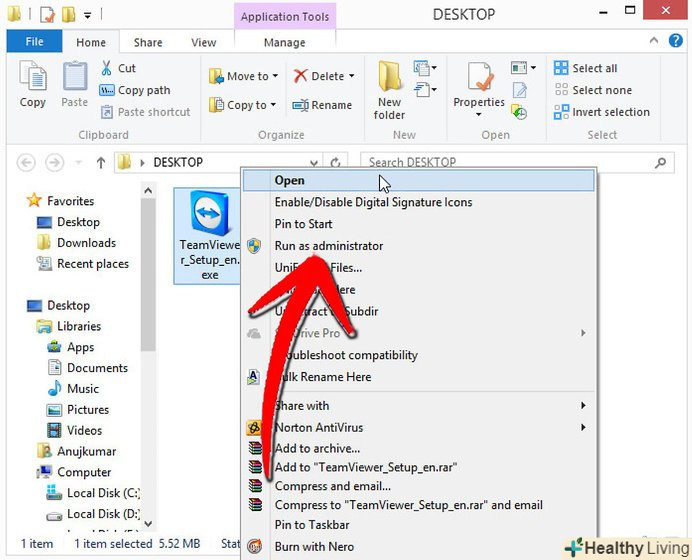
Task: Open the New item dropdown
Action: point(425,68)
